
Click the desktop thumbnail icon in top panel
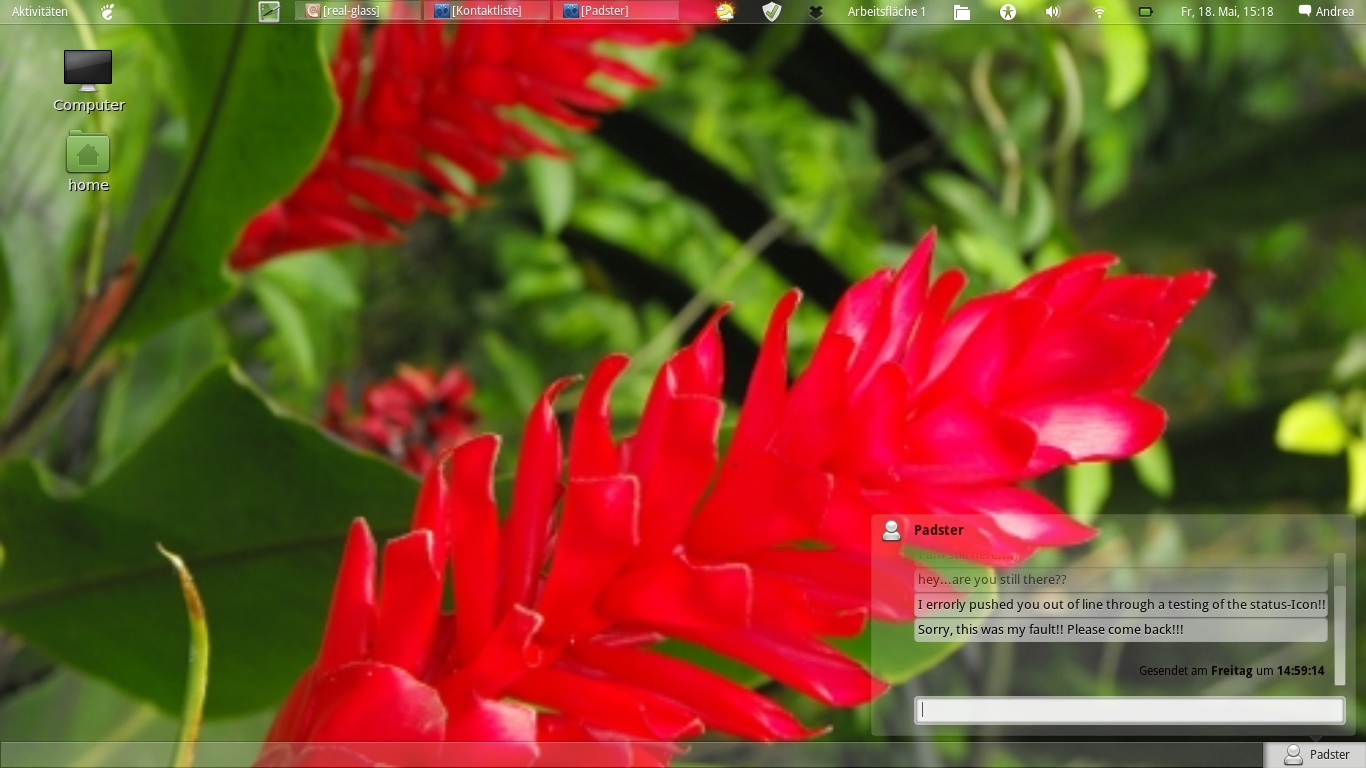[x=269, y=12]
